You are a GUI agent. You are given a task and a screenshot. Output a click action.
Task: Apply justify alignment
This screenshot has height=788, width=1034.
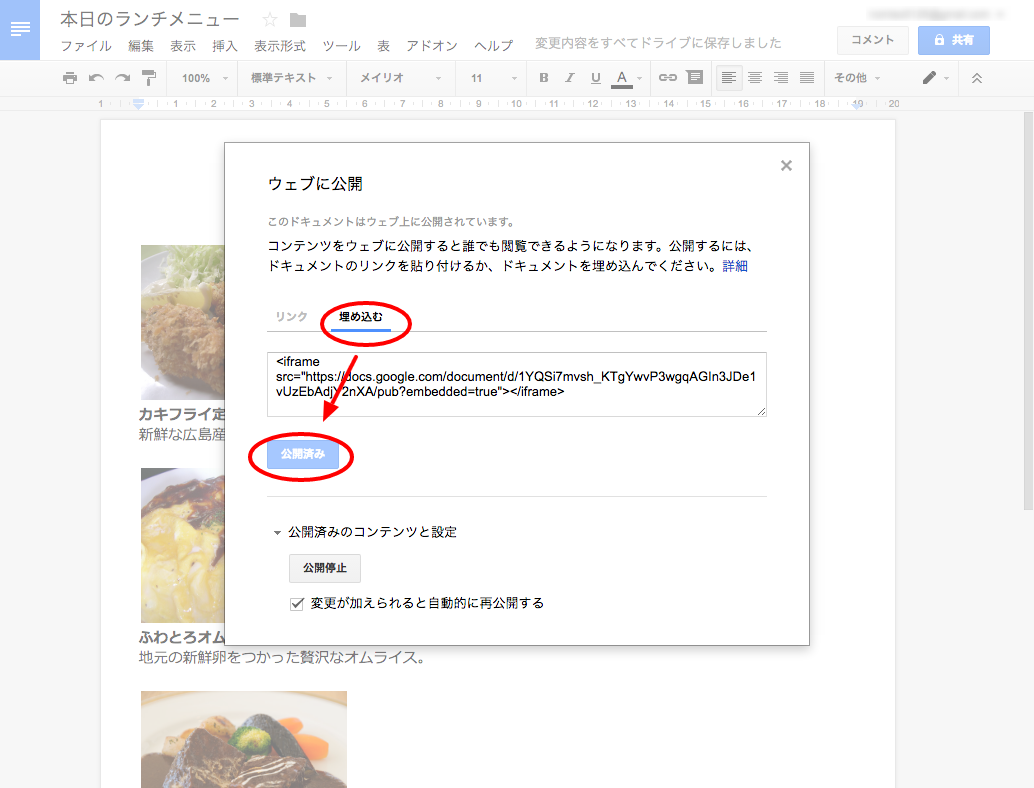806,78
